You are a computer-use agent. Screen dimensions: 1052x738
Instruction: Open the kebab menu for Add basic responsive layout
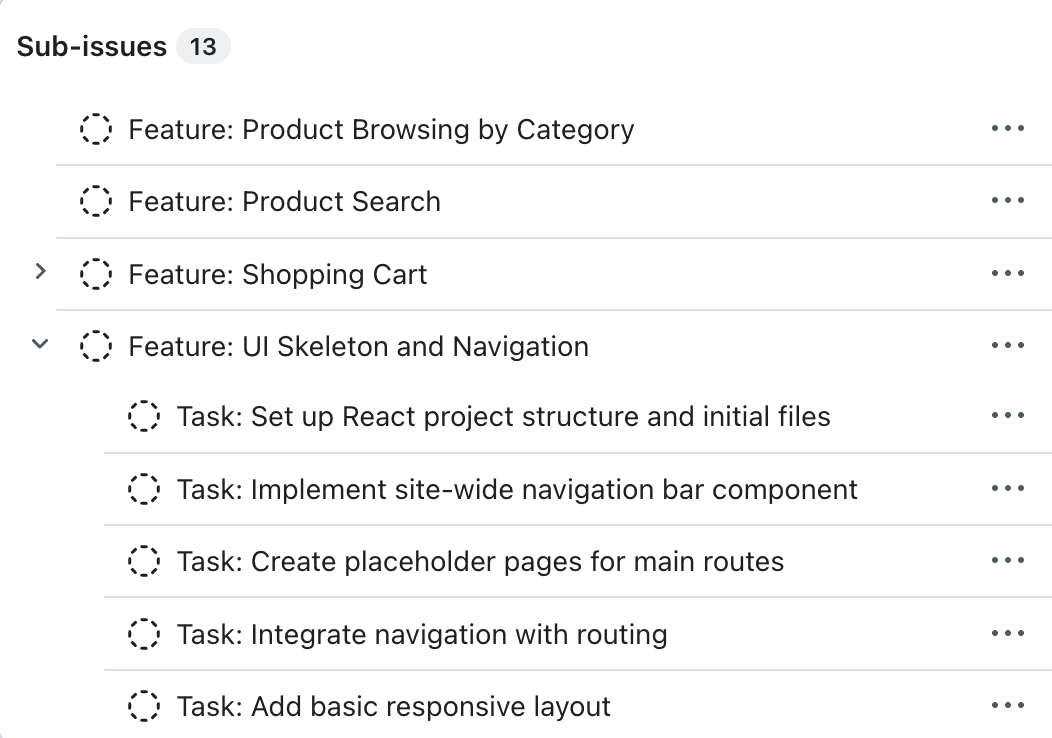pos(1007,706)
